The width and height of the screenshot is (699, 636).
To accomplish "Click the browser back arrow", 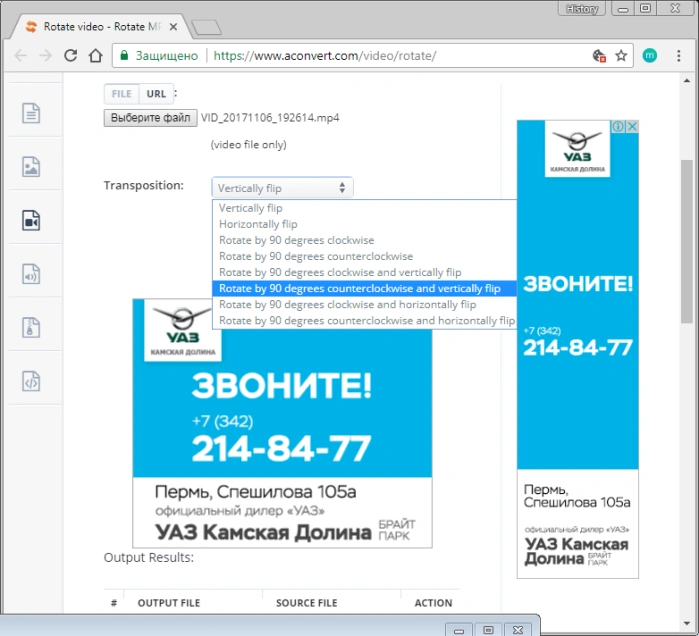I will [x=21, y=56].
